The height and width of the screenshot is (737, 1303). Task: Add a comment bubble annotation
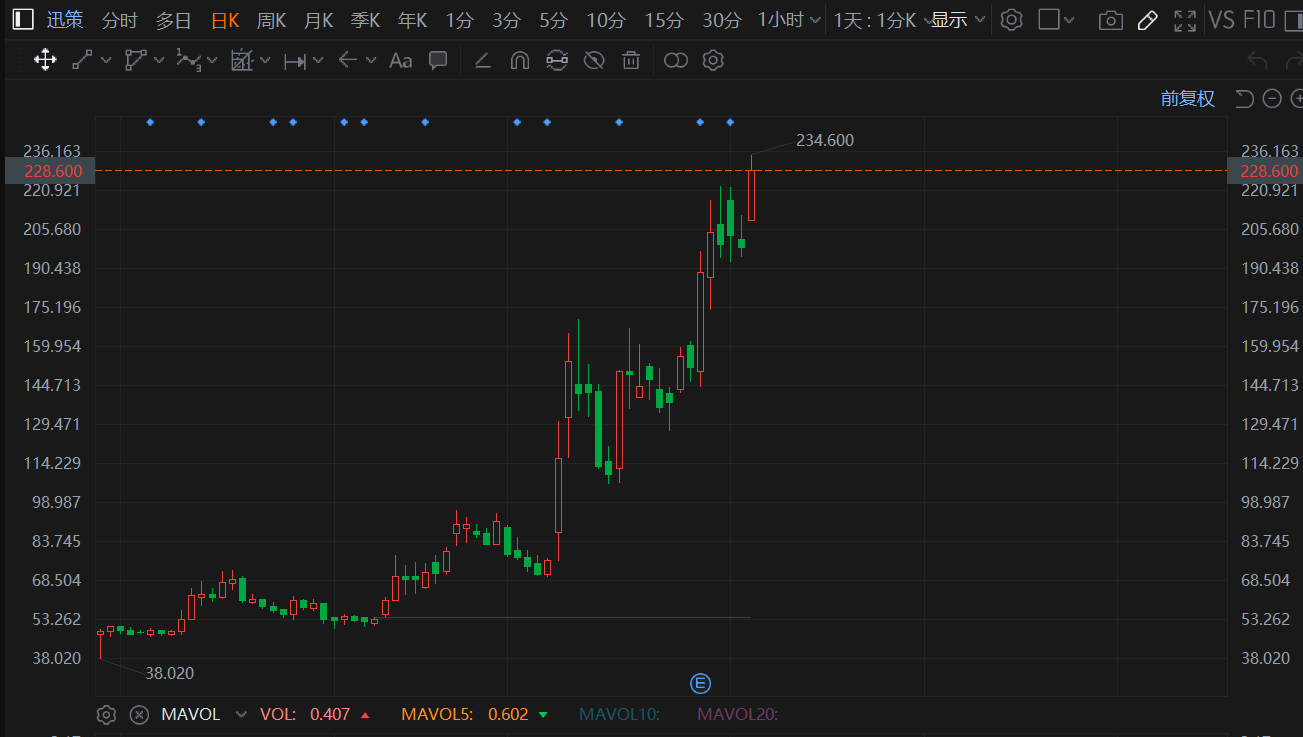[438, 60]
